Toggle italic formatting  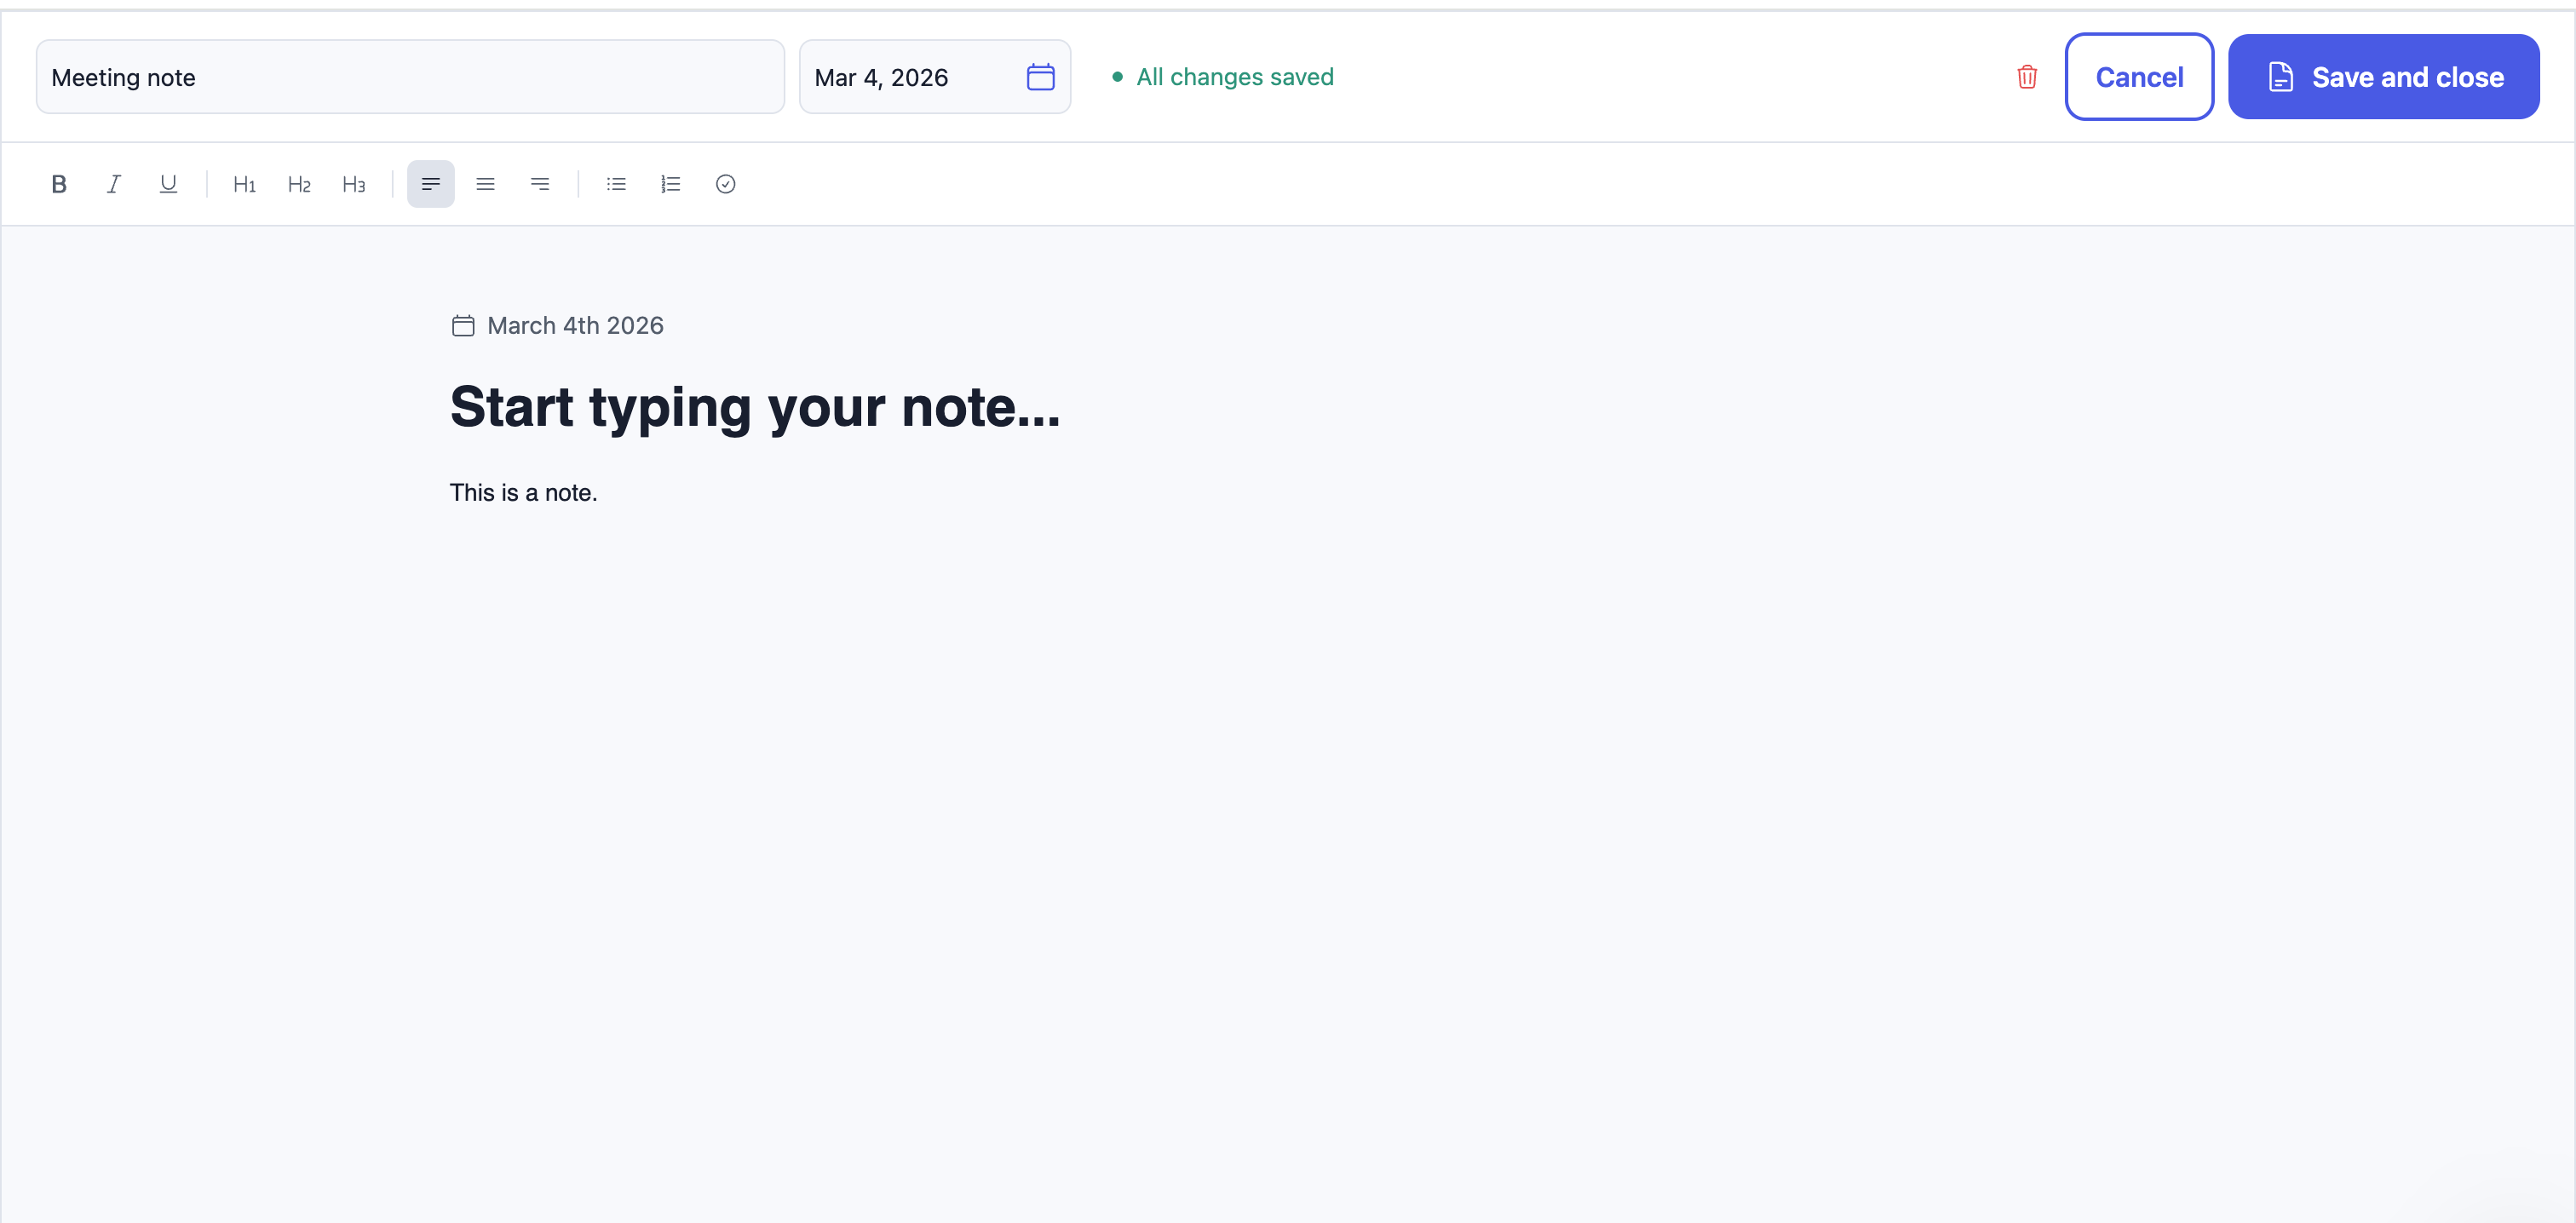pos(114,184)
